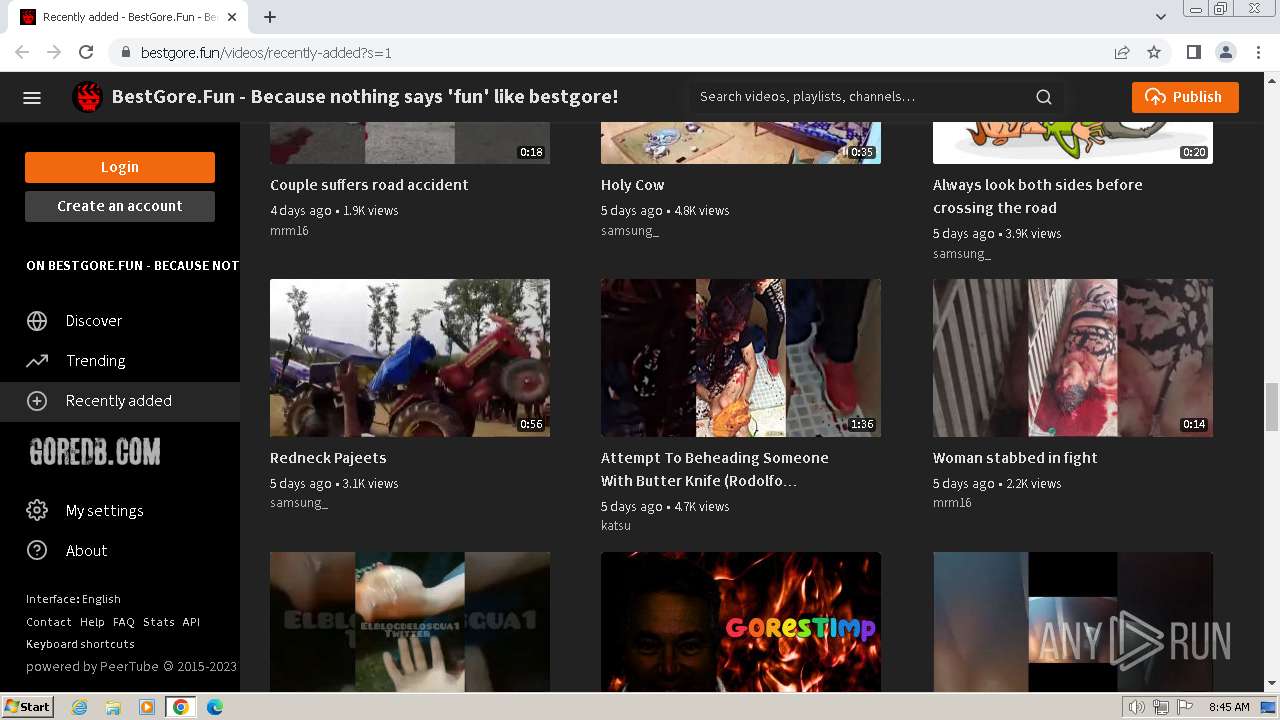Open the Chrome profile avatar icon

(1225, 53)
